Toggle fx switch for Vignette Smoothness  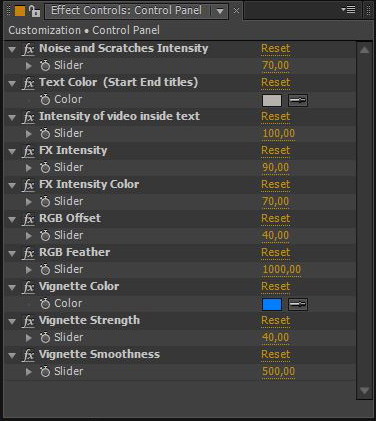pyautogui.click(x=29, y=355)
